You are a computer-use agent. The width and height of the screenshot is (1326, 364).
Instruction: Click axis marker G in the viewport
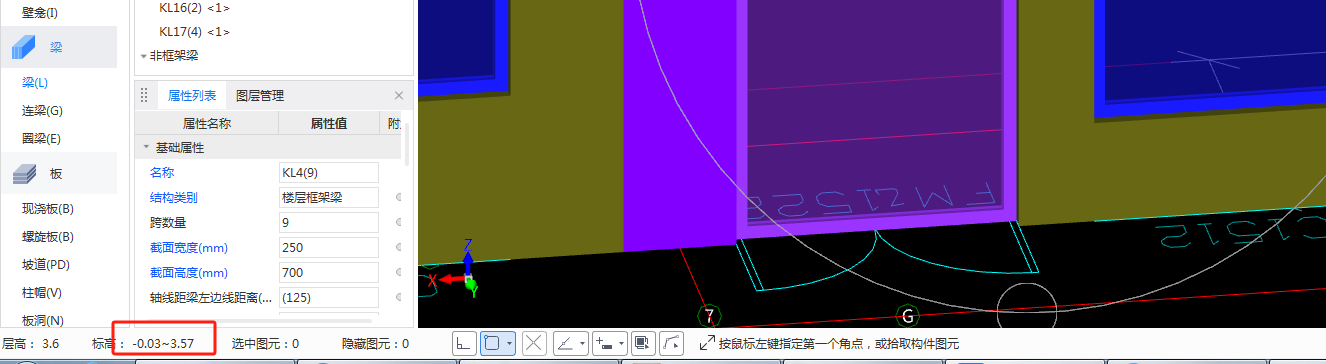click(907, 316)
